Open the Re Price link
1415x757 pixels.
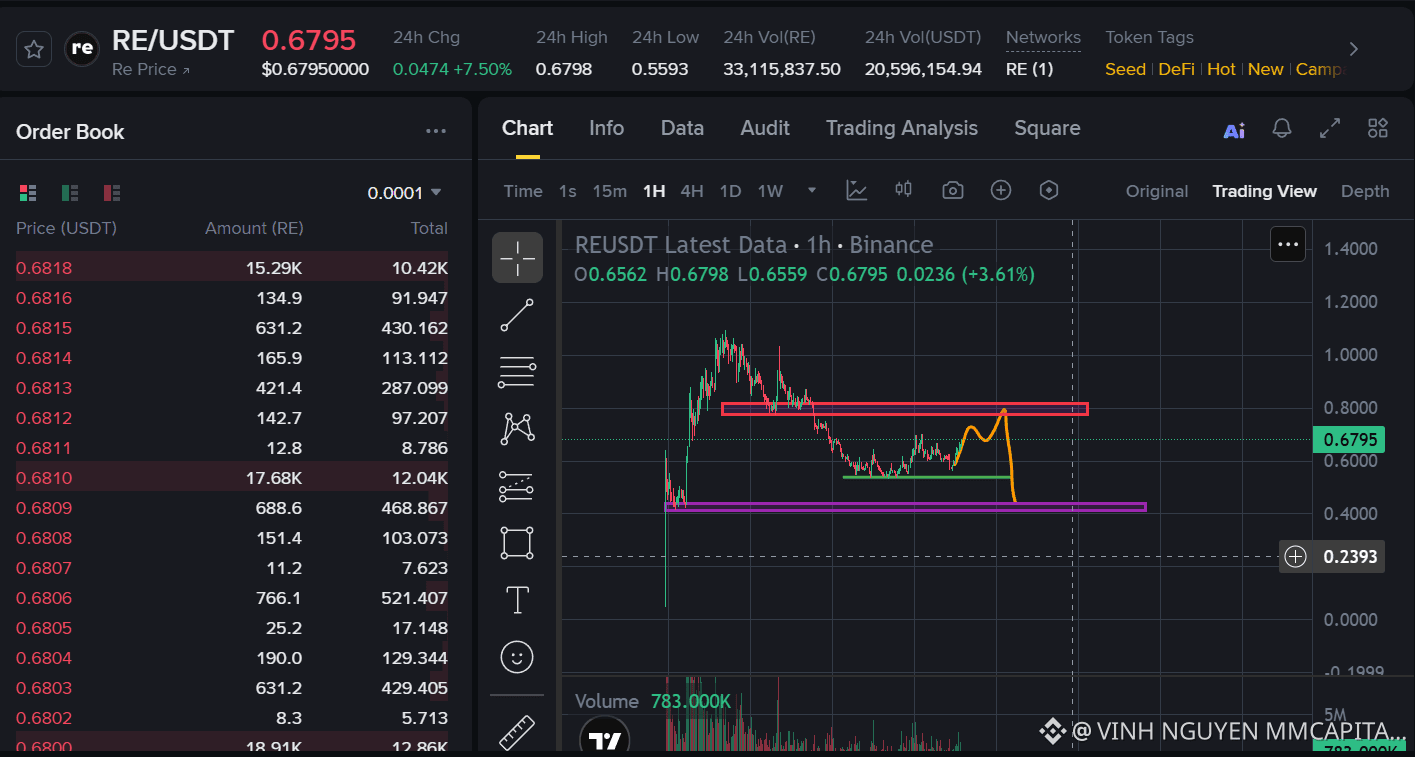[151, 70]
